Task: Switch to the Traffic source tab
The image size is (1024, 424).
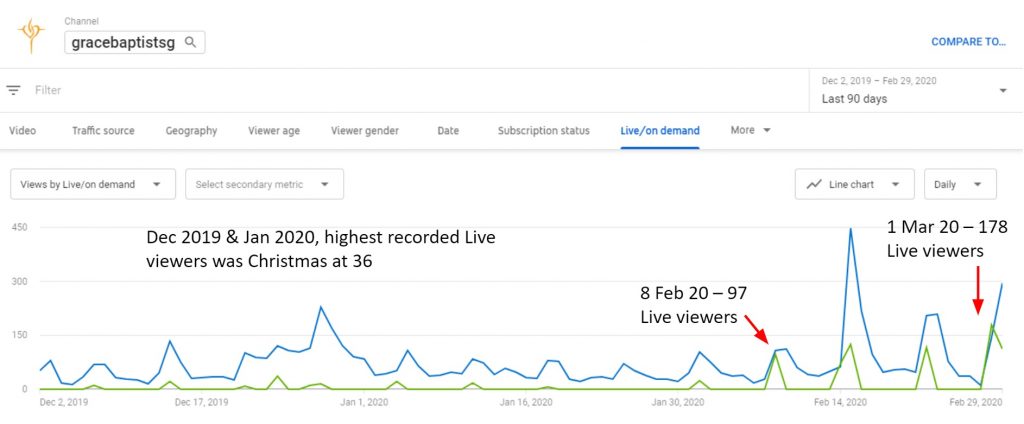Action: tap(103, 130)
